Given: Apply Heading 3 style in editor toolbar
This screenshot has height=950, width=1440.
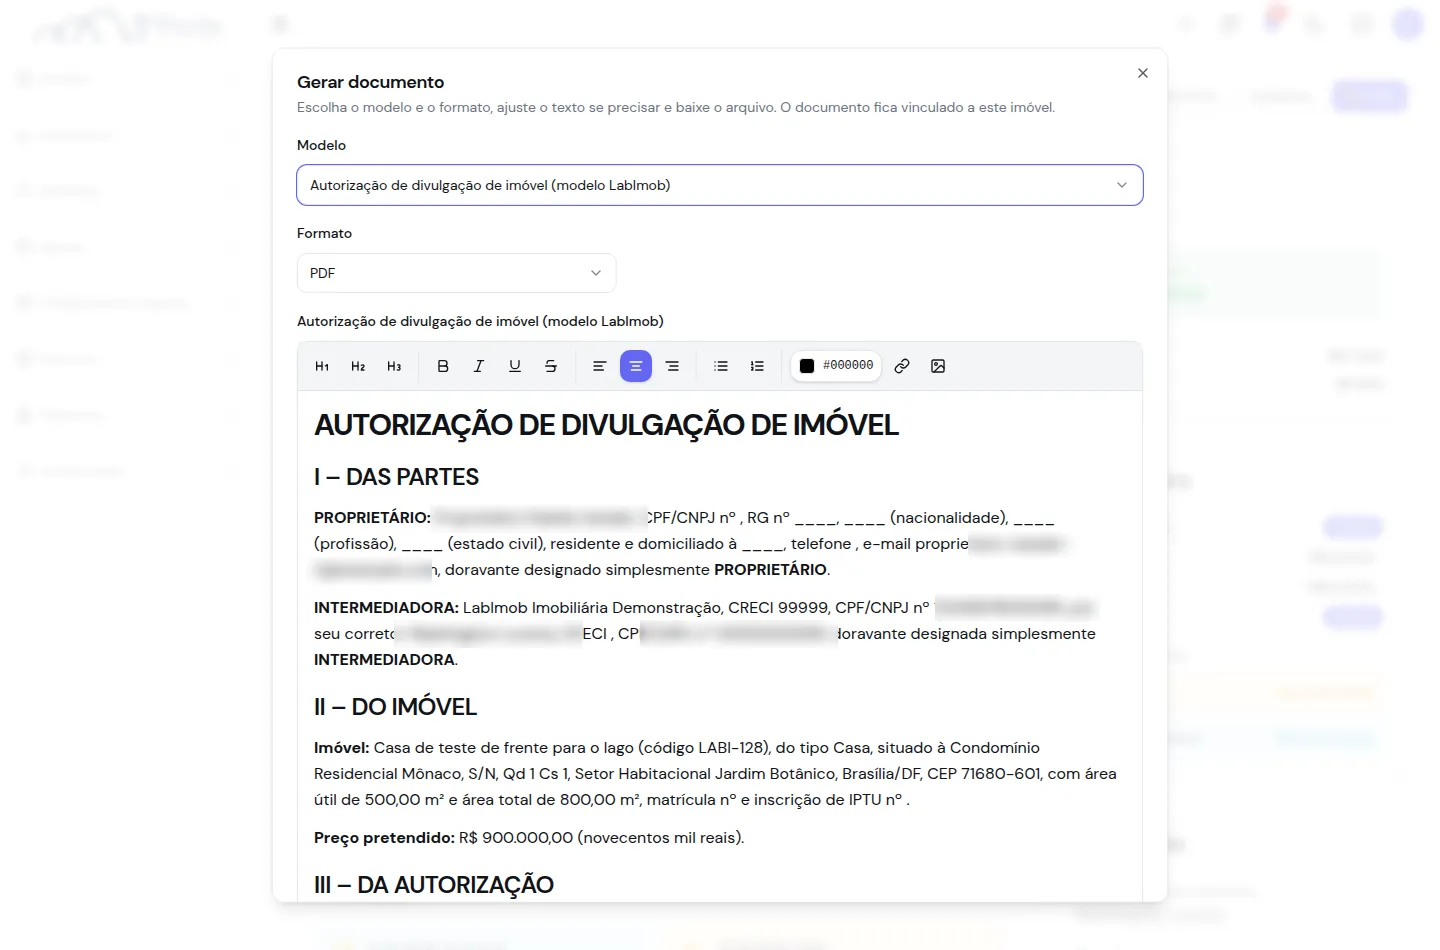Looking at the screenshot, I should 394,366.
